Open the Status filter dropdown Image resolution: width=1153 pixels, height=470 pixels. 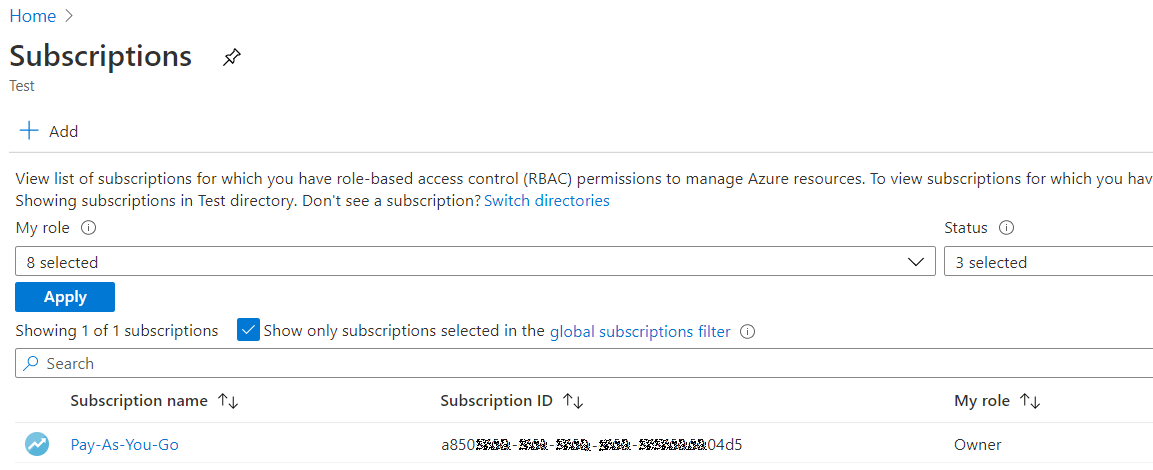click(x=1047, y=262)
